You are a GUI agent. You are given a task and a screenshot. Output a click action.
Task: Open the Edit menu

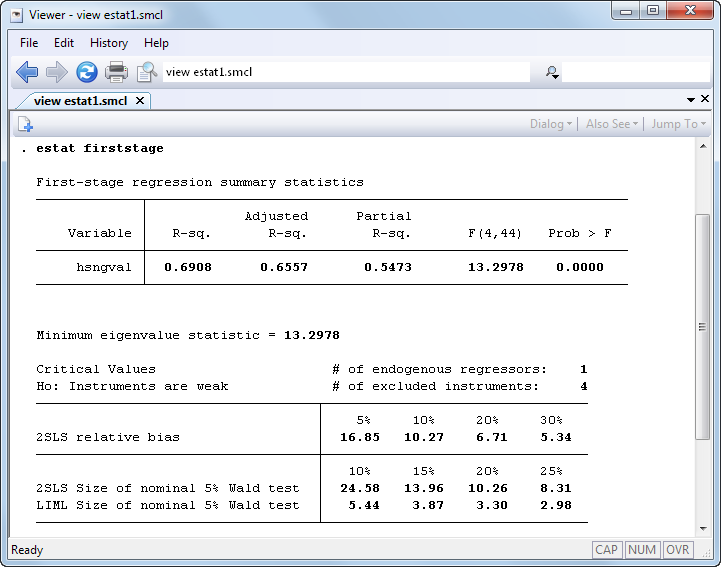pos(64,43)
